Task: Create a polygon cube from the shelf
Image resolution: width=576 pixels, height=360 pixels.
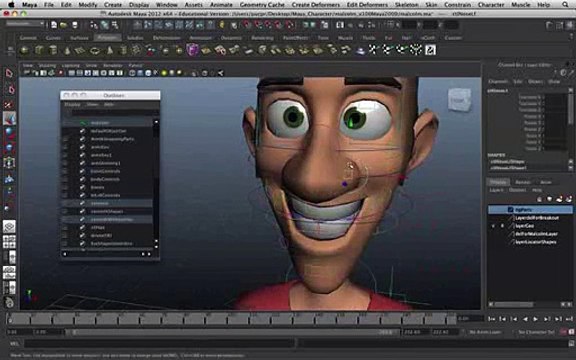Action: pos(39,50)
